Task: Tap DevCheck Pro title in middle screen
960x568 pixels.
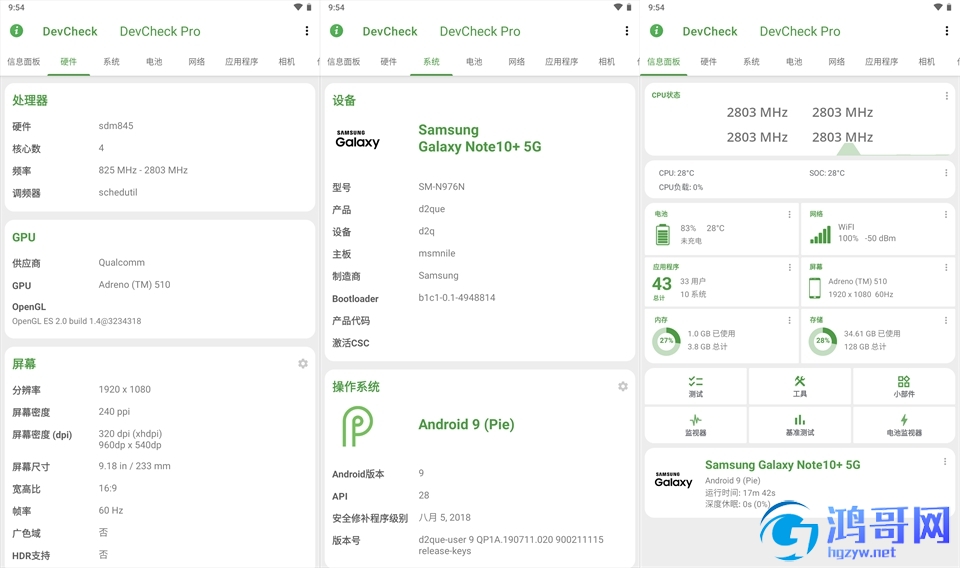Action: (x=480, y=31)
